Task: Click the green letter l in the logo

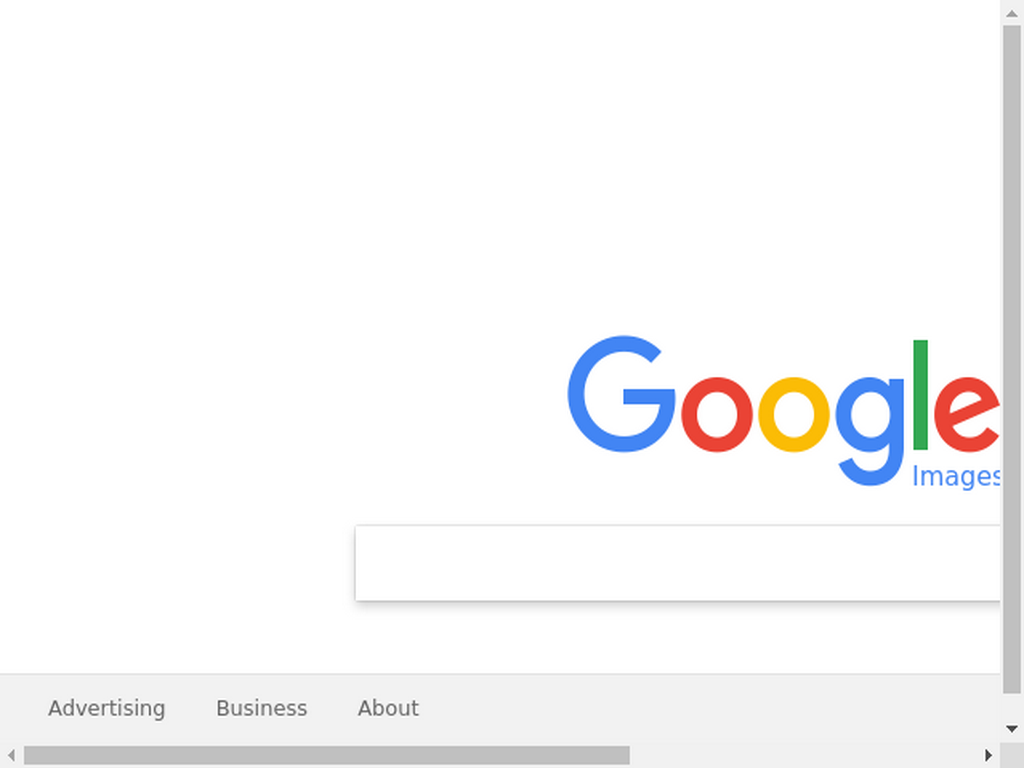Action: click(920, 394)
